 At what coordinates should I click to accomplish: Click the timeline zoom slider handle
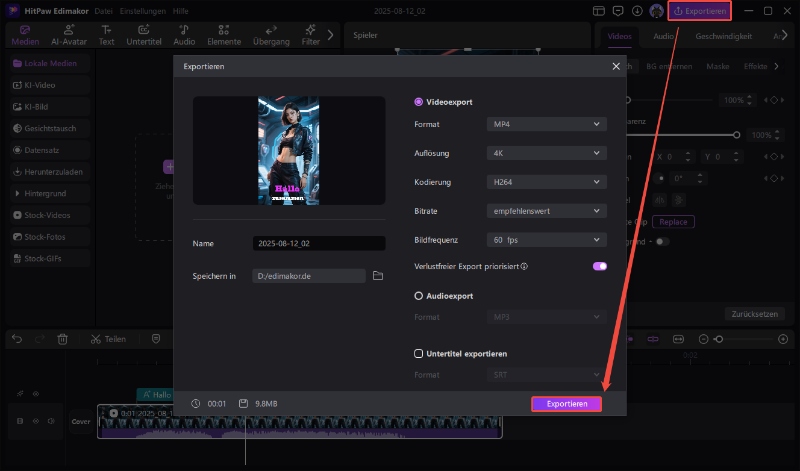[718, 339]
